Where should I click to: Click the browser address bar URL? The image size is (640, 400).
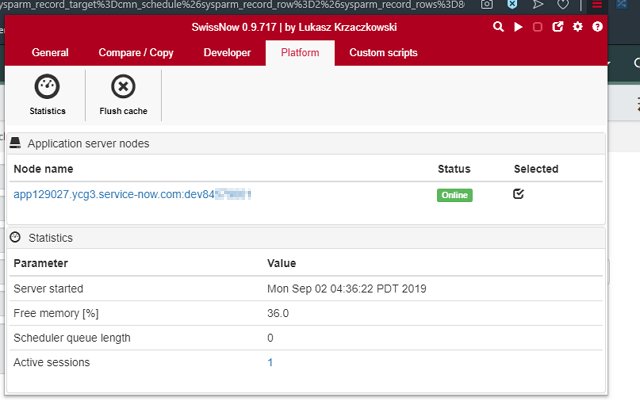[x=233, y=4]
